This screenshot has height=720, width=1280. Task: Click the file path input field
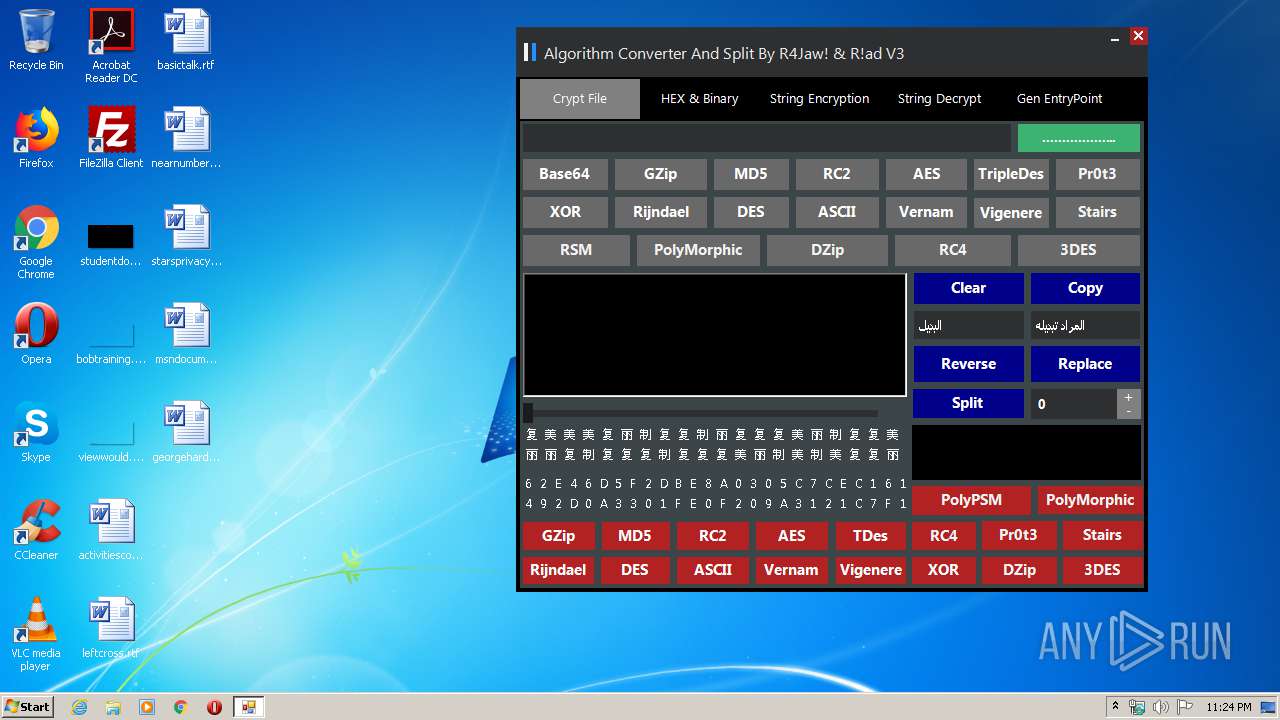click(766, 138)
